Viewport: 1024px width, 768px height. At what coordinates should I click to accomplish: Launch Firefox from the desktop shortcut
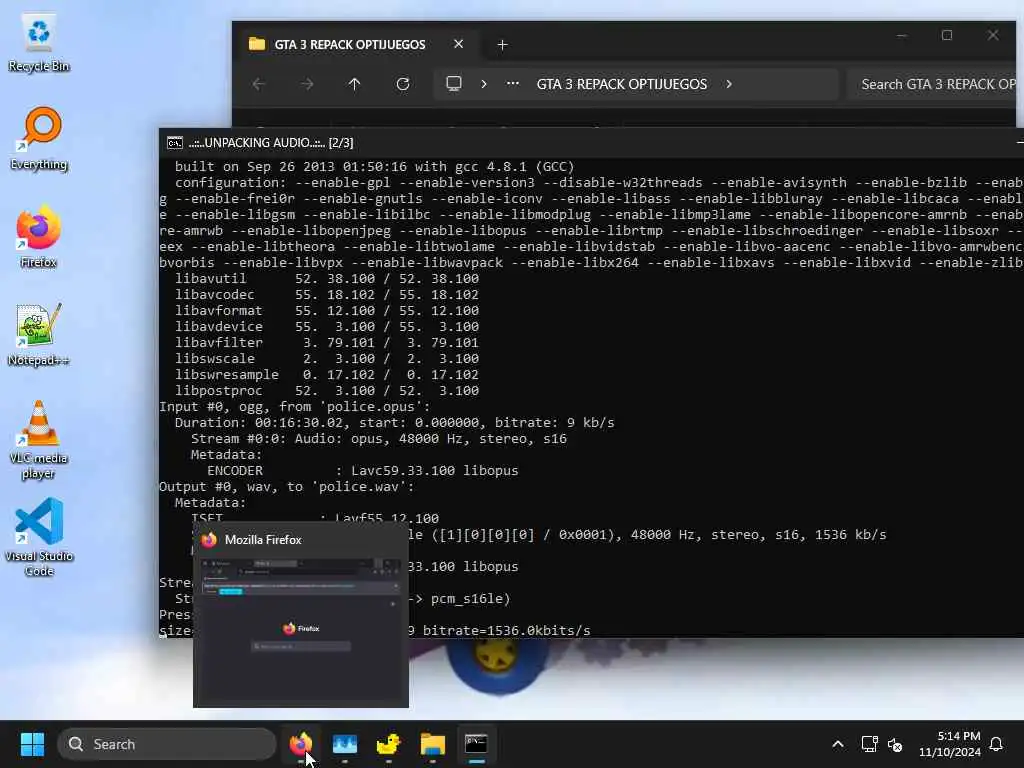coord(39,237)
